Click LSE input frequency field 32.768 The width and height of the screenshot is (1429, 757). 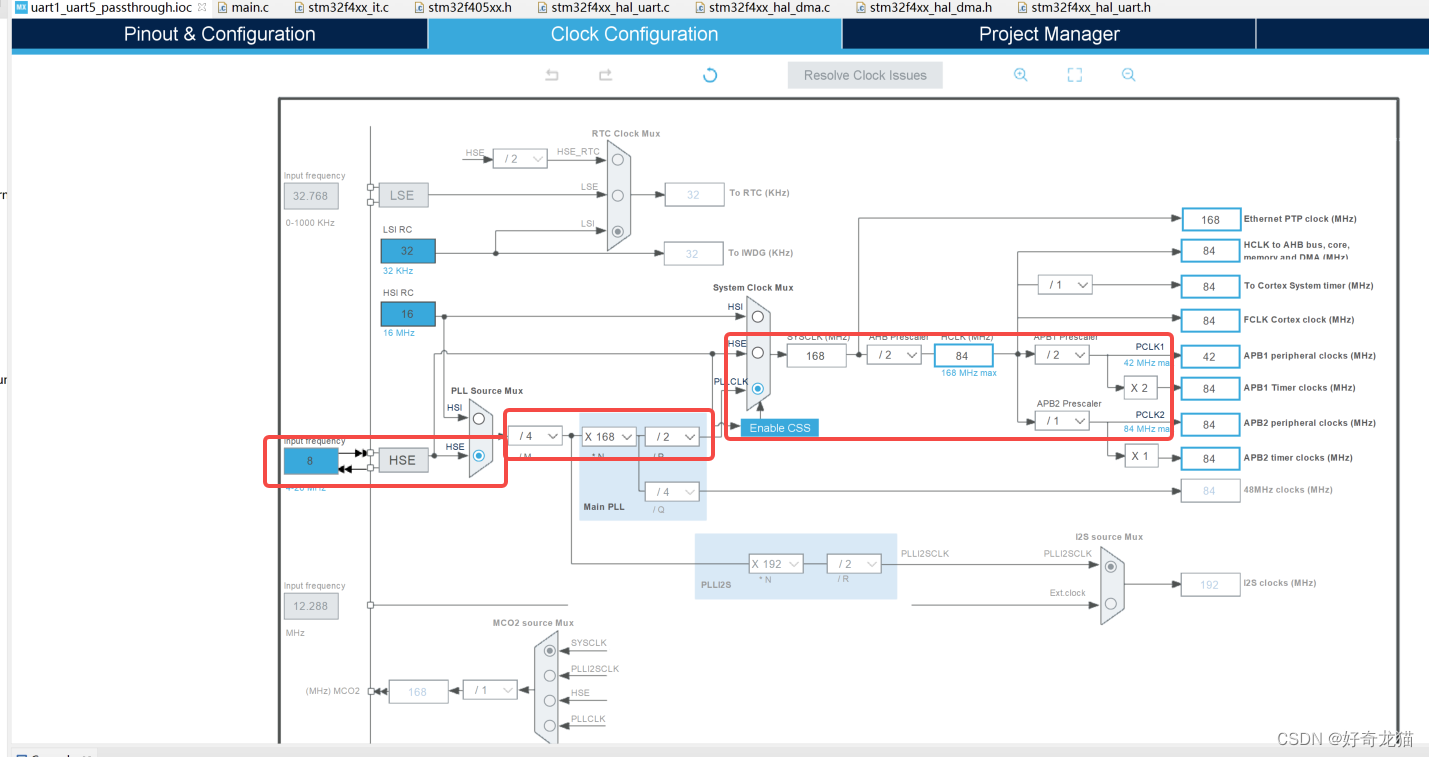click(311, 196)
